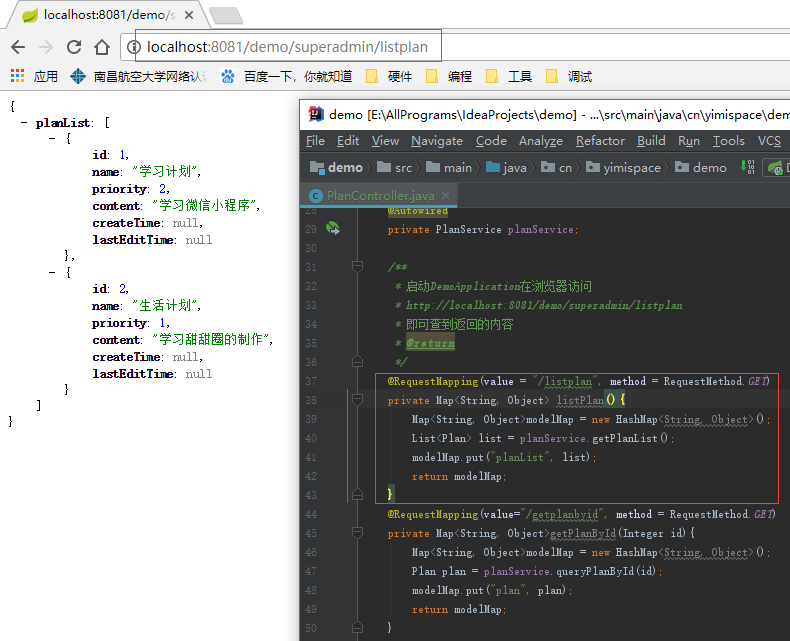
Task: Click the fold end marker at line 50
Action: [357, 627]
